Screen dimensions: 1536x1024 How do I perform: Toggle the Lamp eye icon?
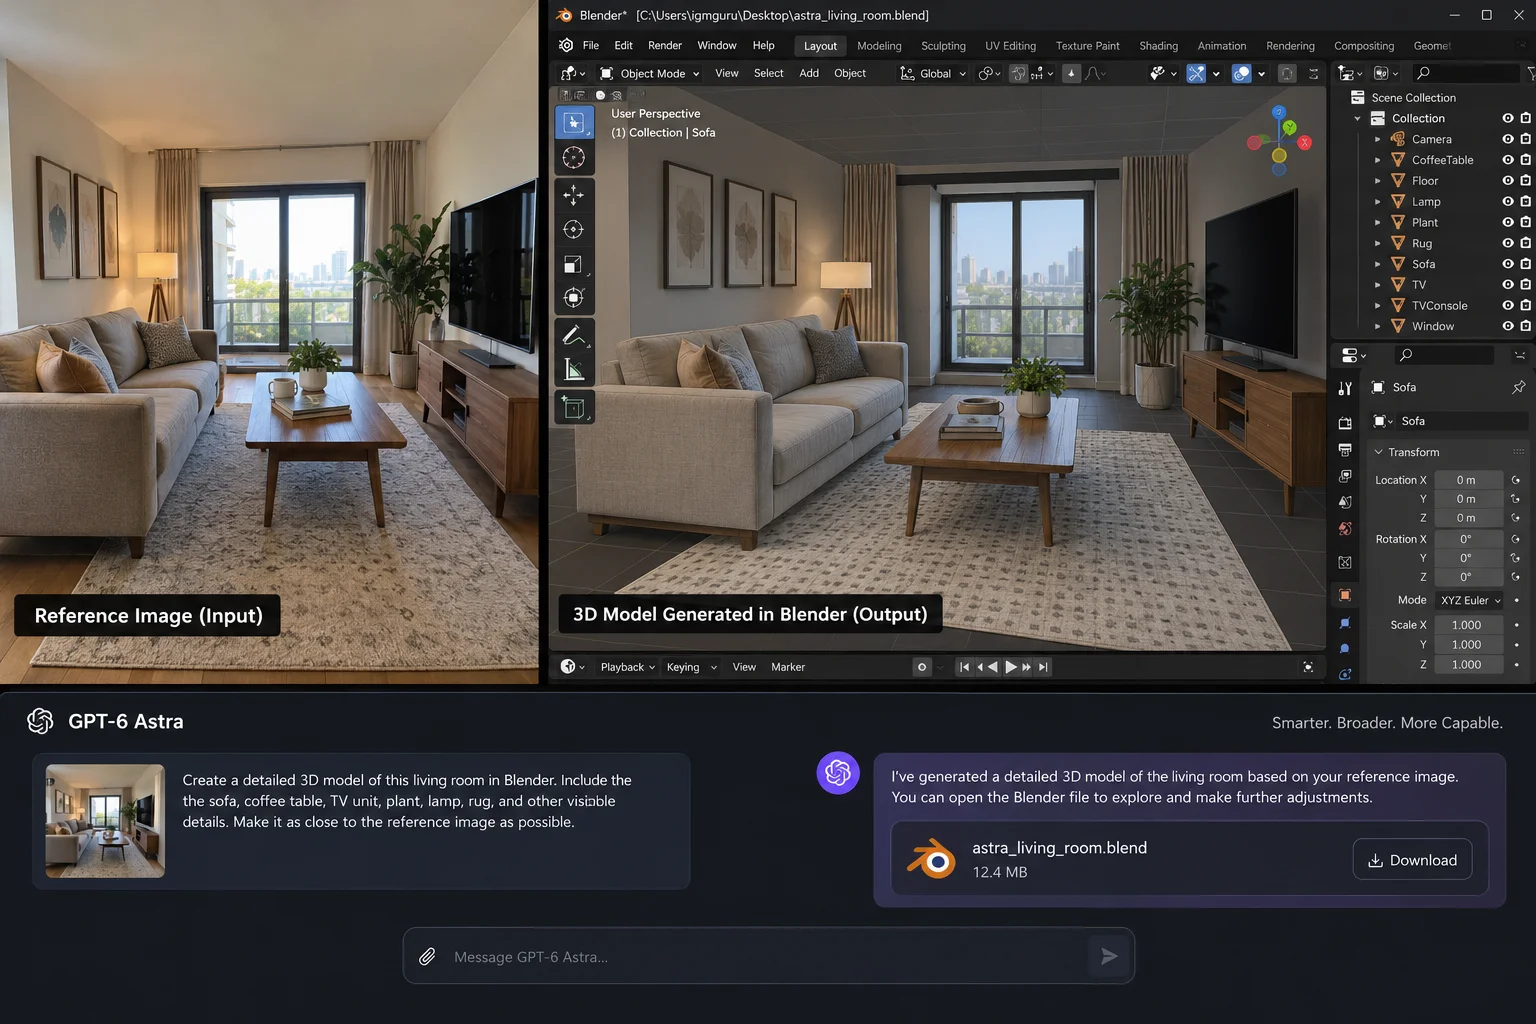click(x=1508, y=202)
